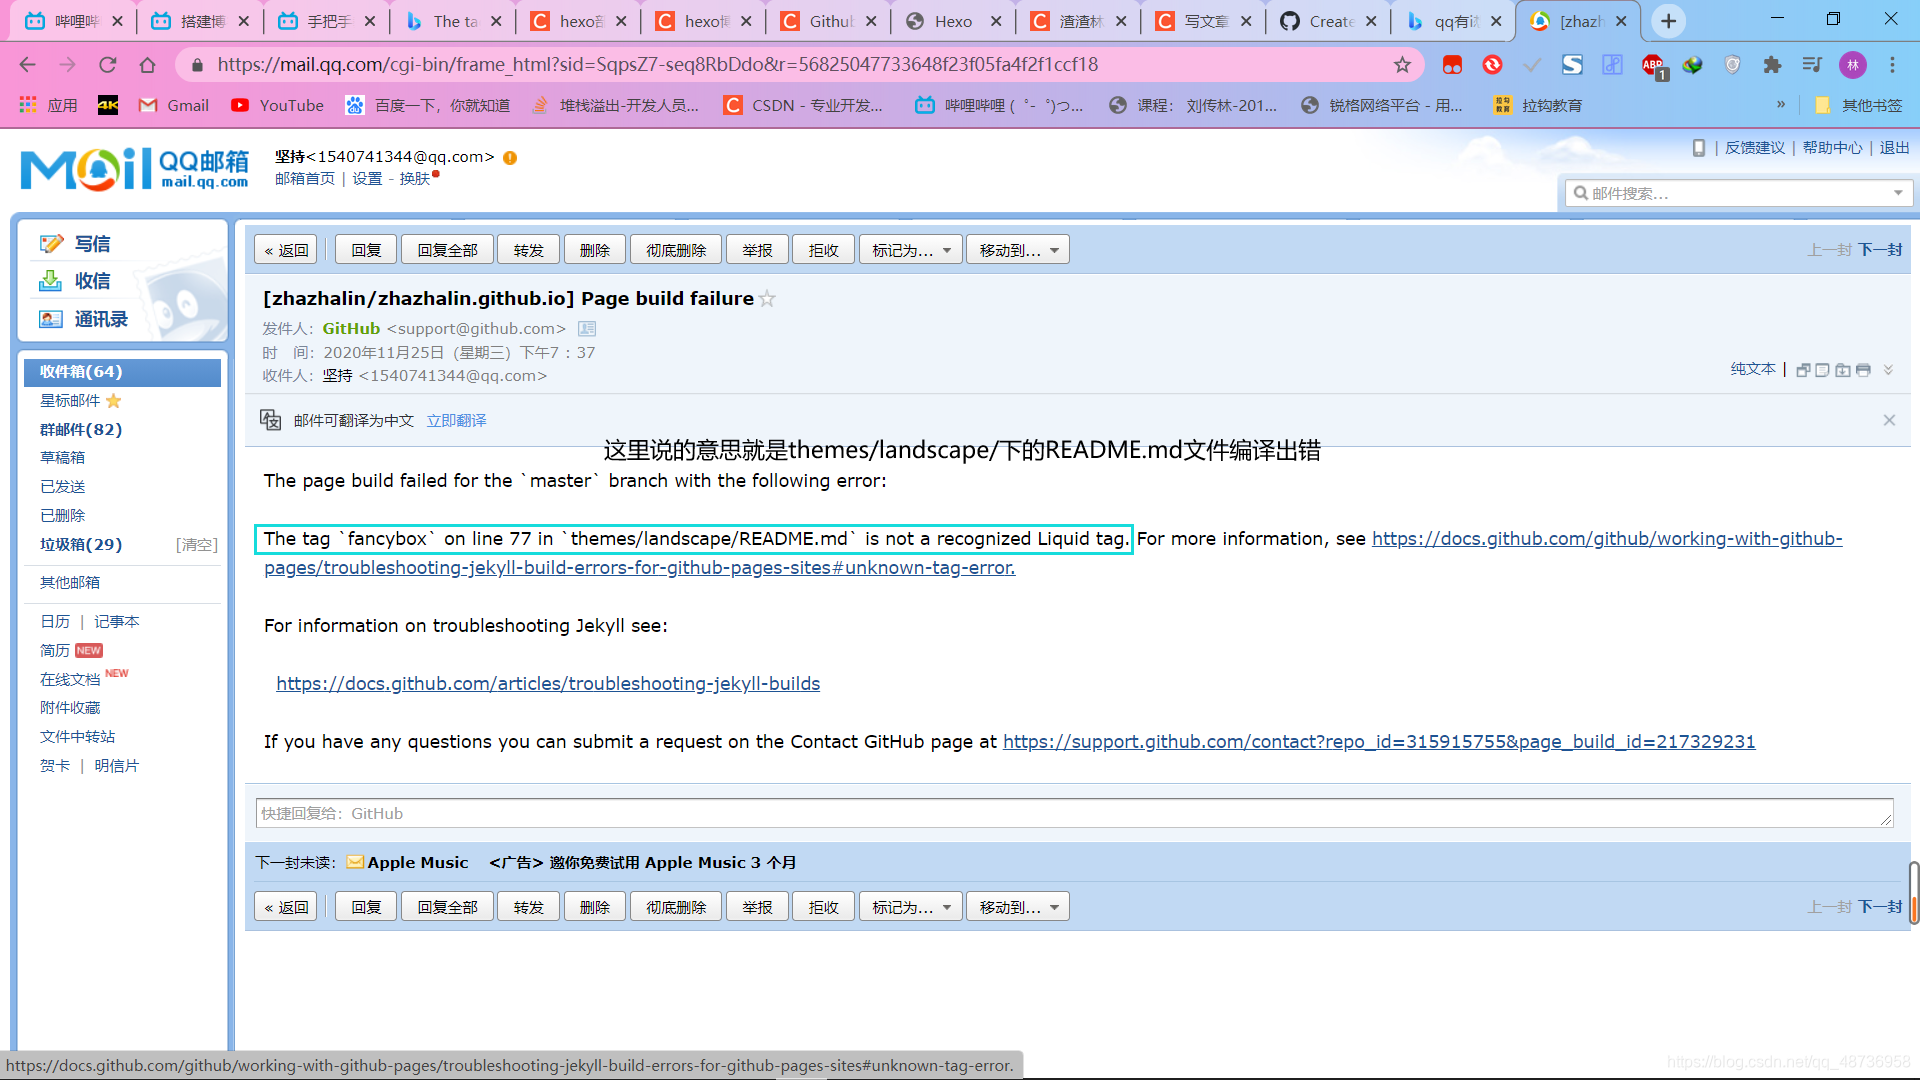1920x1080 pixels.
Task: Click the browser address bar URL
Action: coord(657,65)
